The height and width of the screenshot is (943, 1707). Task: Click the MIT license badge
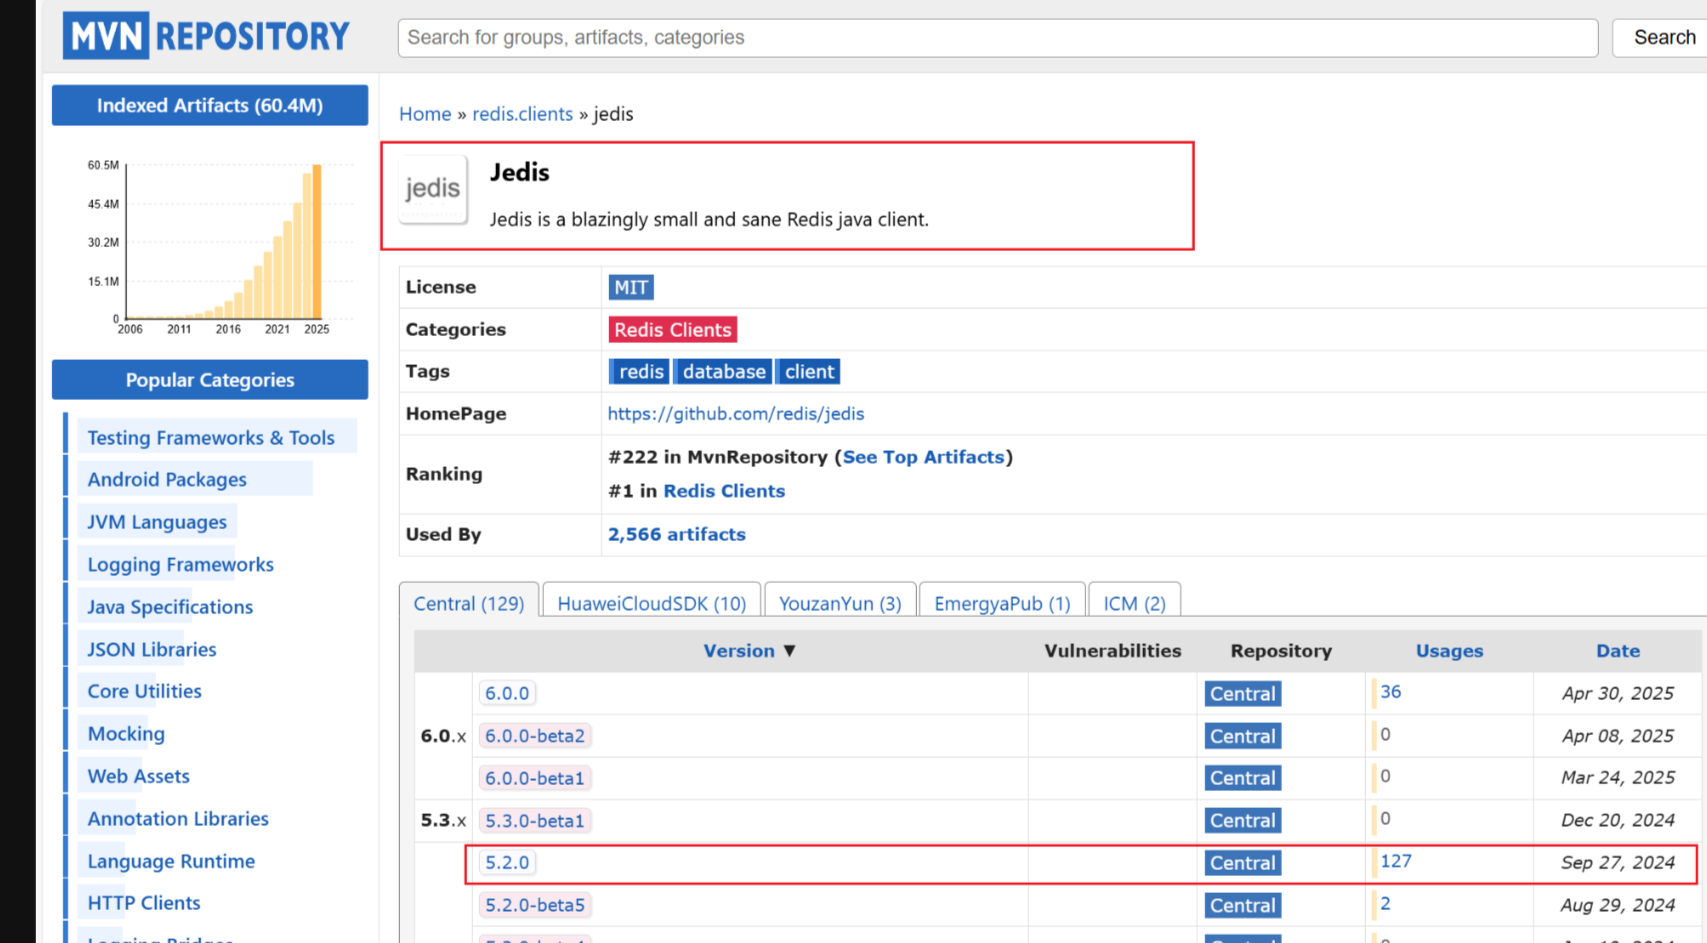631,288
